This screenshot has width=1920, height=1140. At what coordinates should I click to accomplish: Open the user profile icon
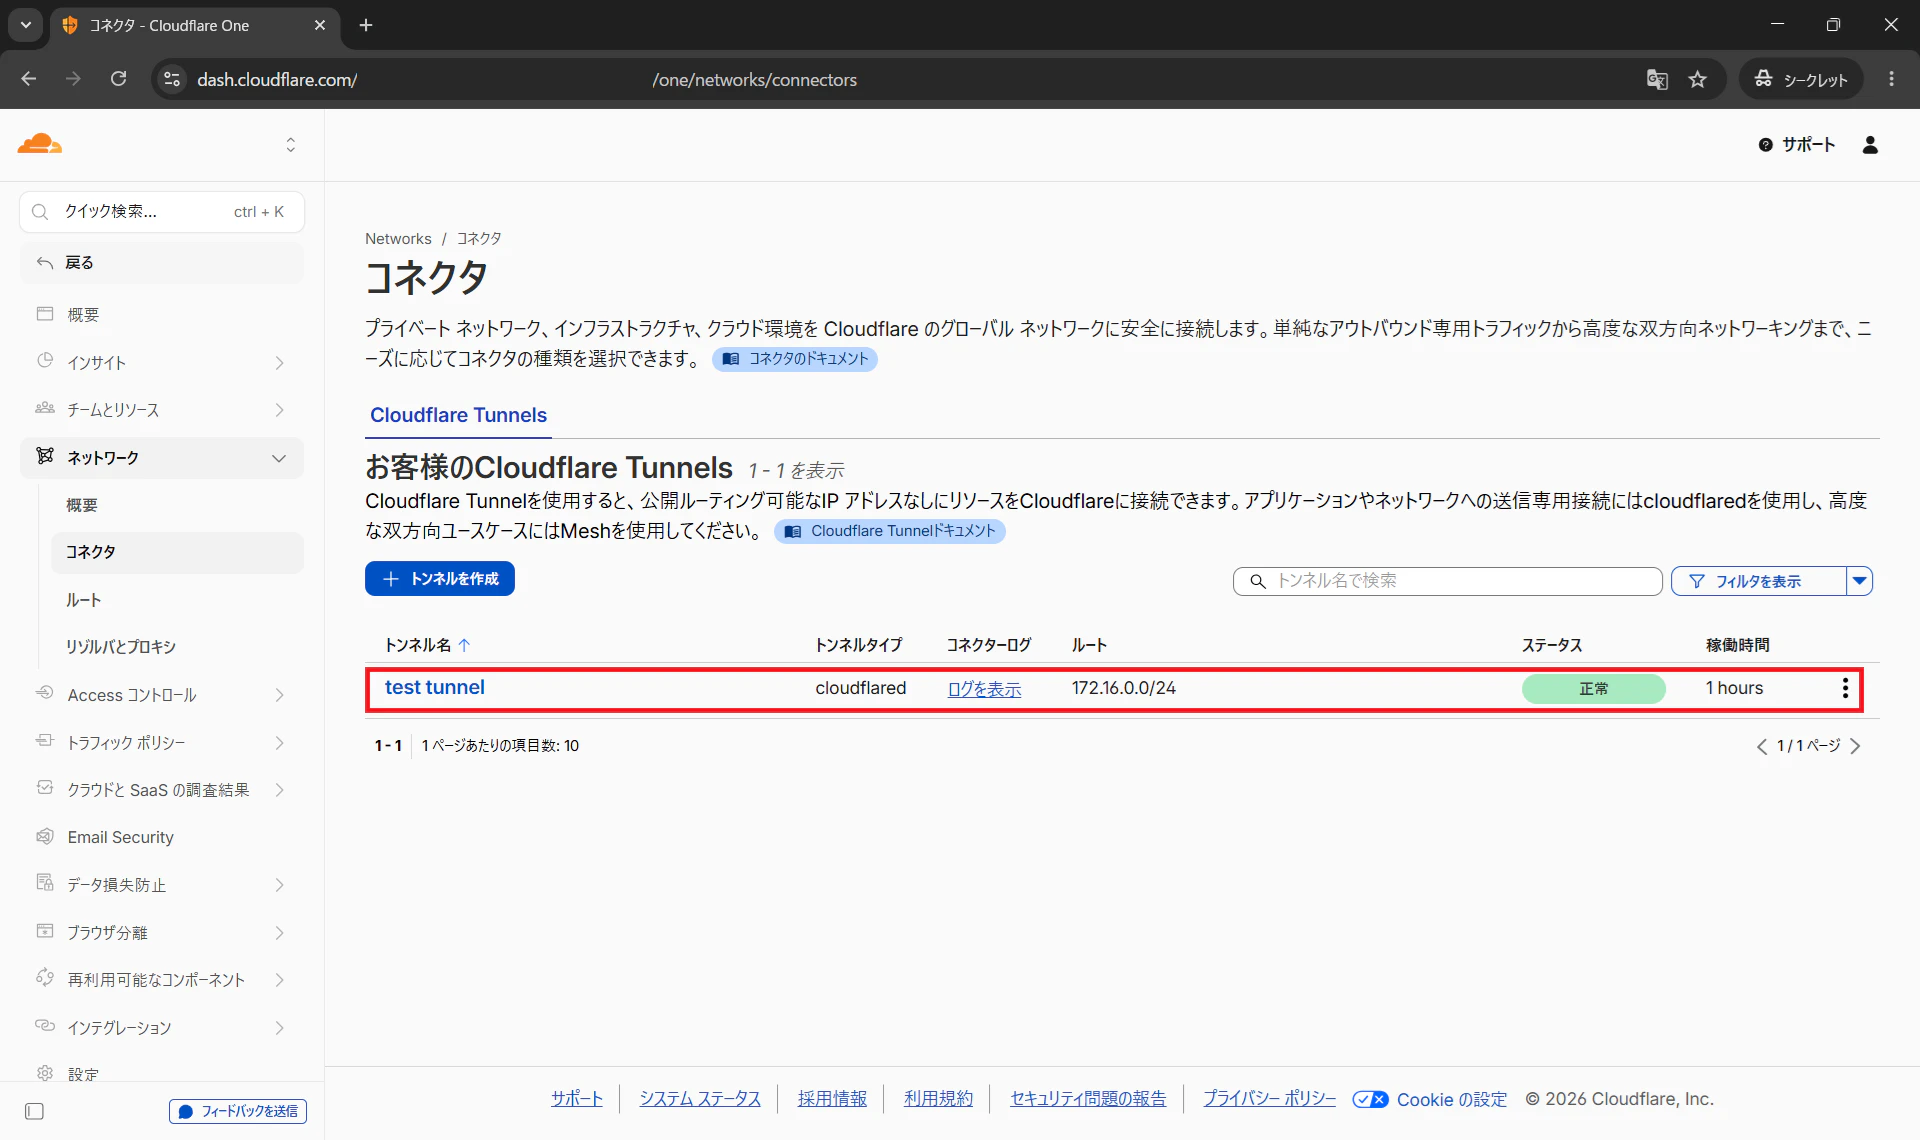(x=1870, y=145)
